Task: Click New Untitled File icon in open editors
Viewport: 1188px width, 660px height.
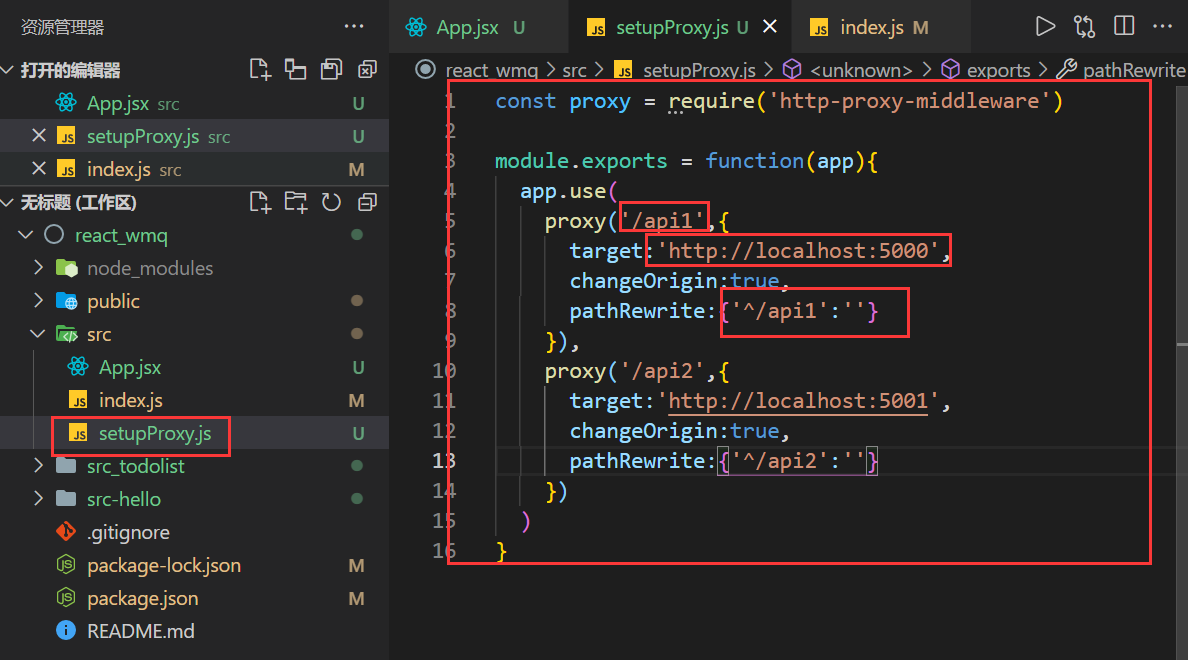Action: point(260,70)
